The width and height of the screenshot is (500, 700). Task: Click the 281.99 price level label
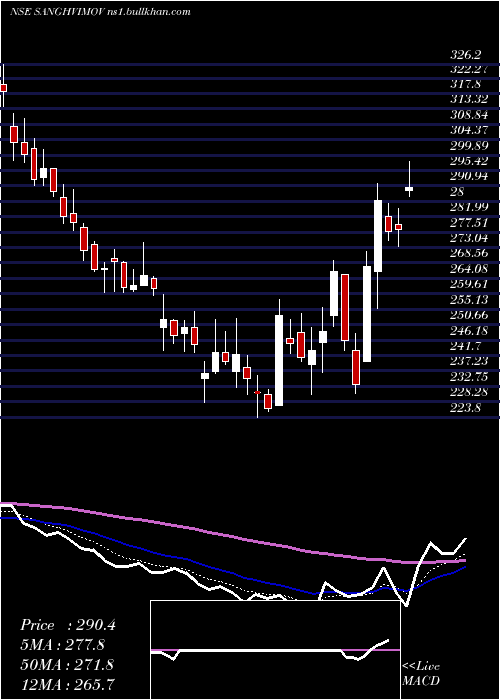coord(469,207)
